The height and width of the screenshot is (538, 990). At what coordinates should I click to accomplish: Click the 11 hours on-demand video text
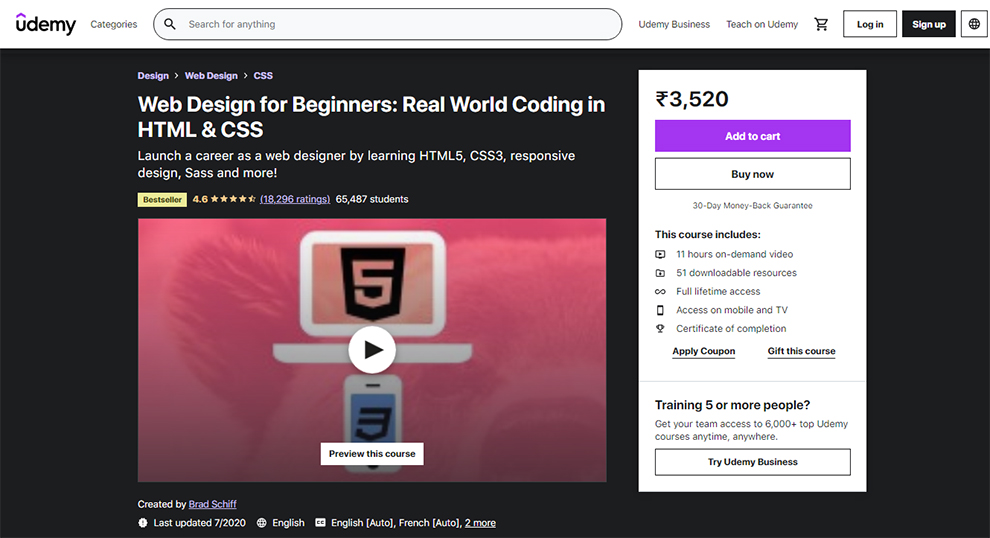click(734, 254)
